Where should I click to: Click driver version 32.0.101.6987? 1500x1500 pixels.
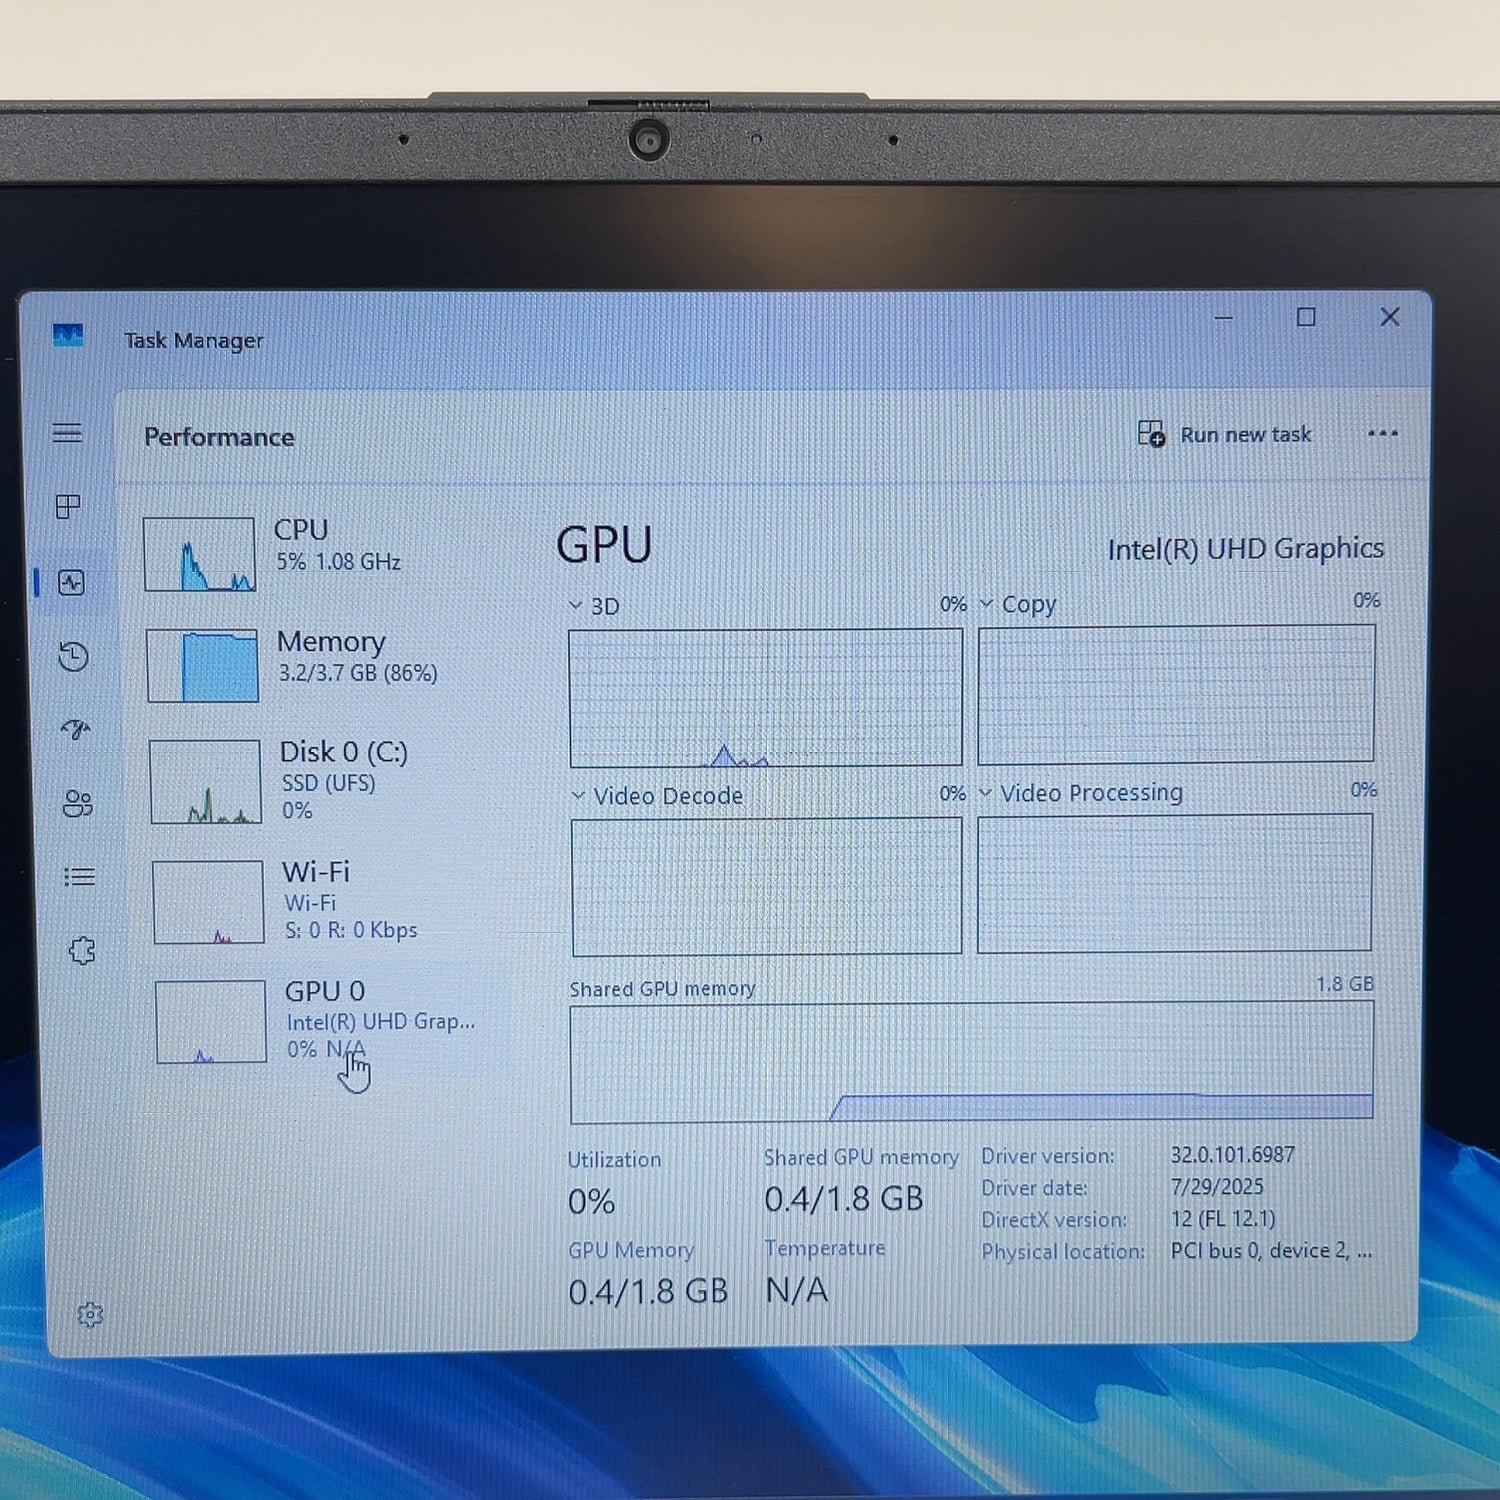click(1233, 1155)
